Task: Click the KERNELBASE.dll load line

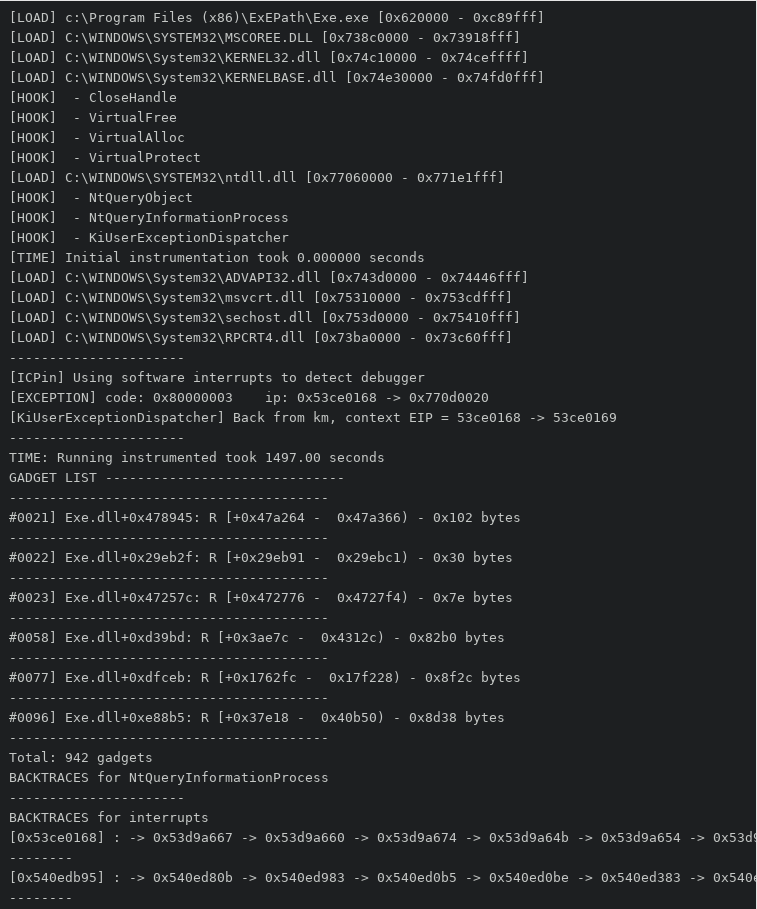Action: pos(276,77)
